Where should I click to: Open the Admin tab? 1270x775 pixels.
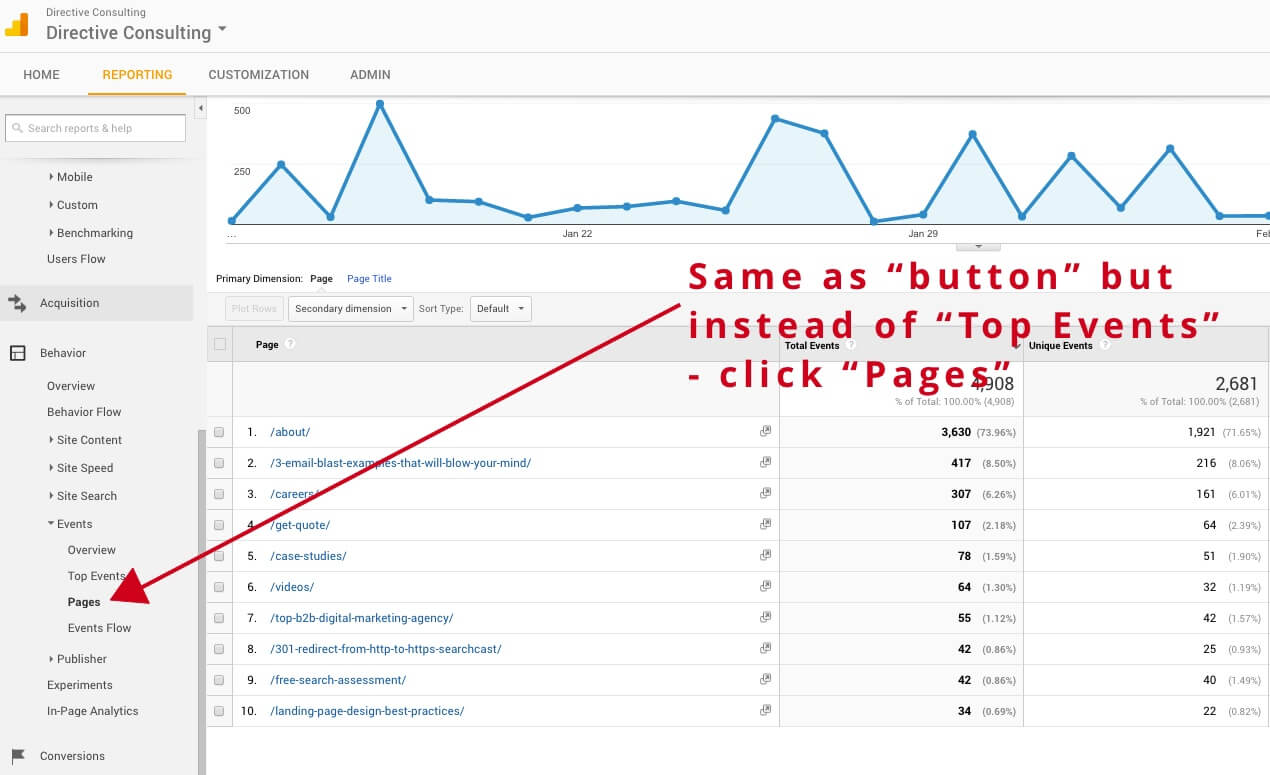(x=370, y=75)
